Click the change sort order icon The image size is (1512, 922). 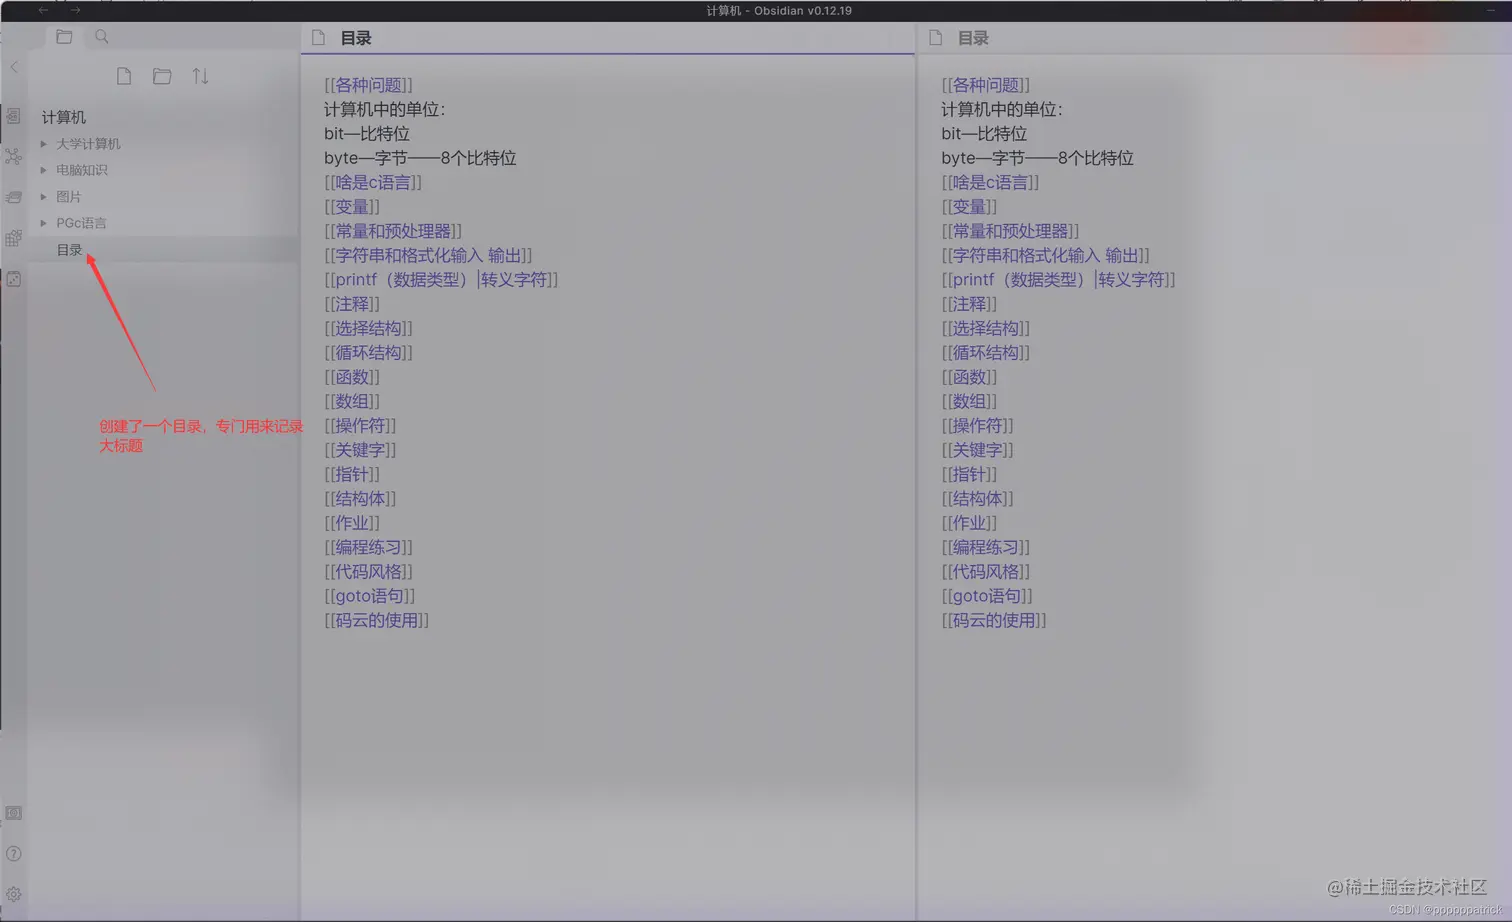pos(200,75)
